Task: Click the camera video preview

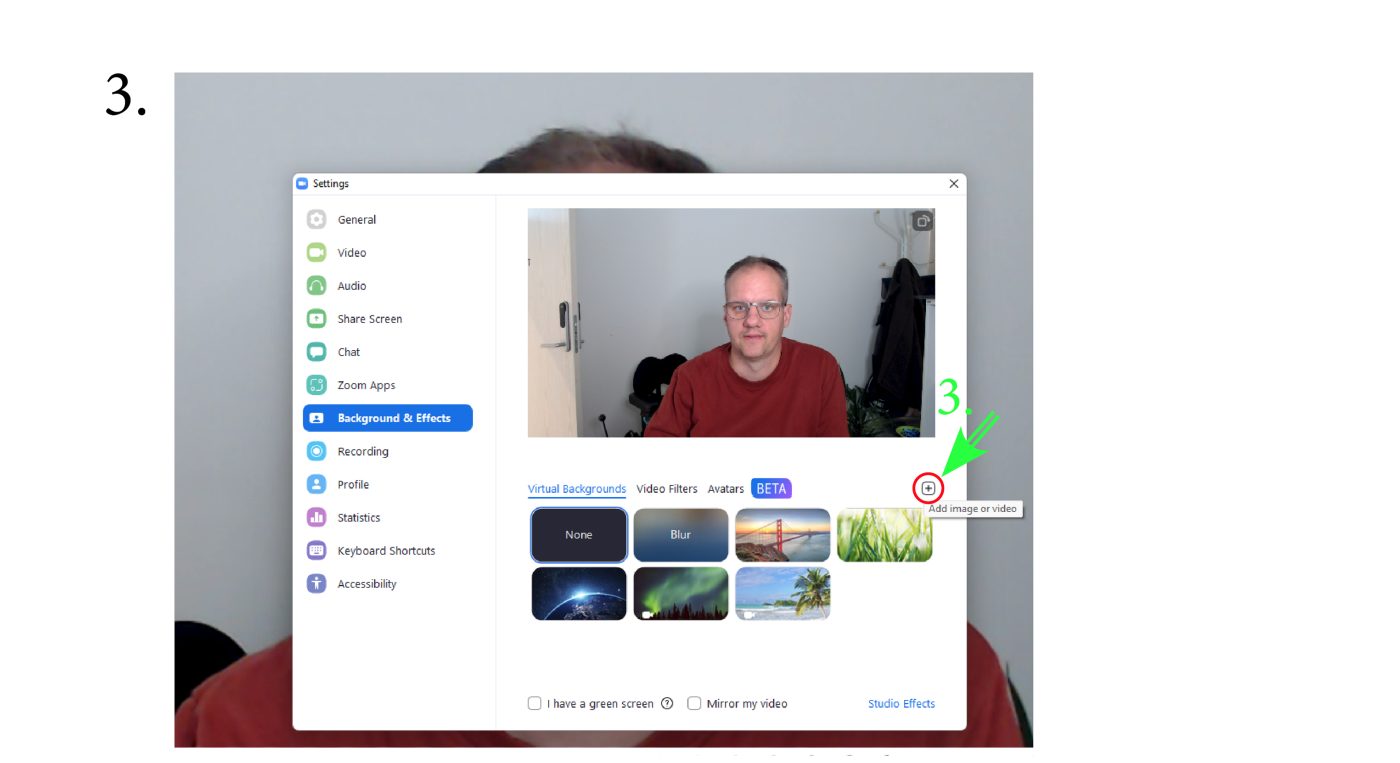Action: pyautogui.click(x=731, y=323)
